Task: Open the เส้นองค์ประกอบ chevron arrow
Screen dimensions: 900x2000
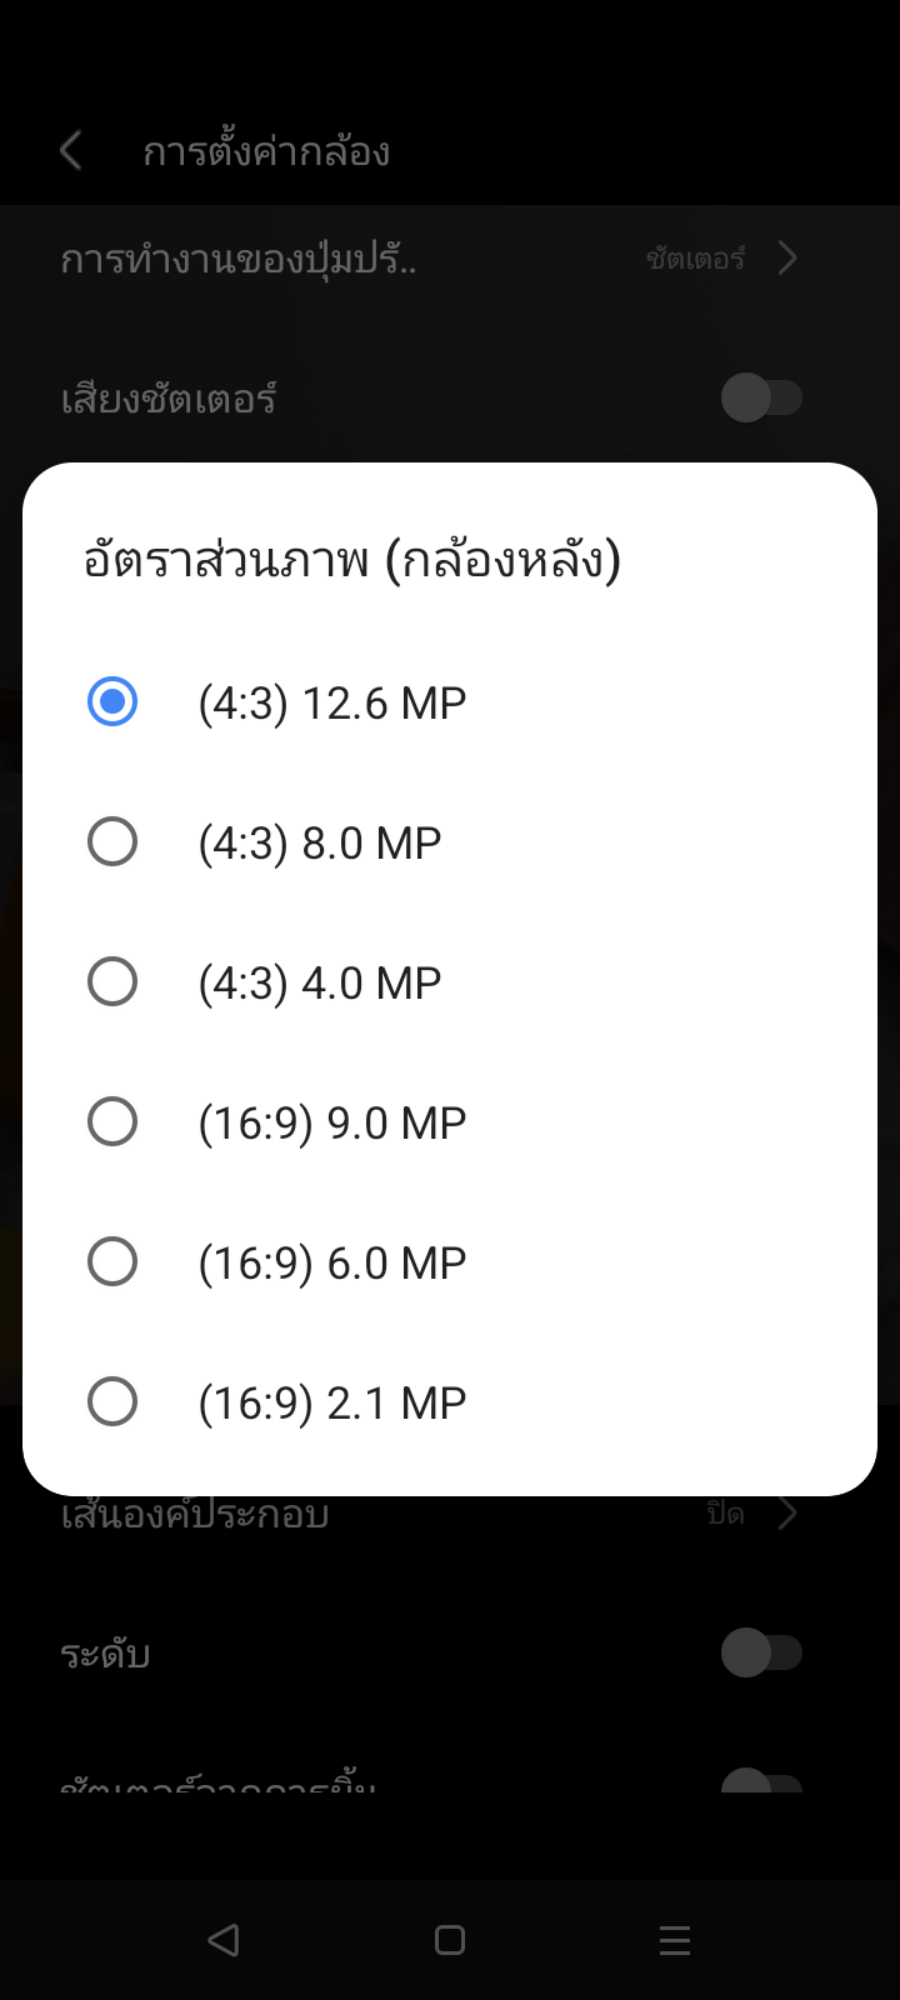Action: (788, 1514)
